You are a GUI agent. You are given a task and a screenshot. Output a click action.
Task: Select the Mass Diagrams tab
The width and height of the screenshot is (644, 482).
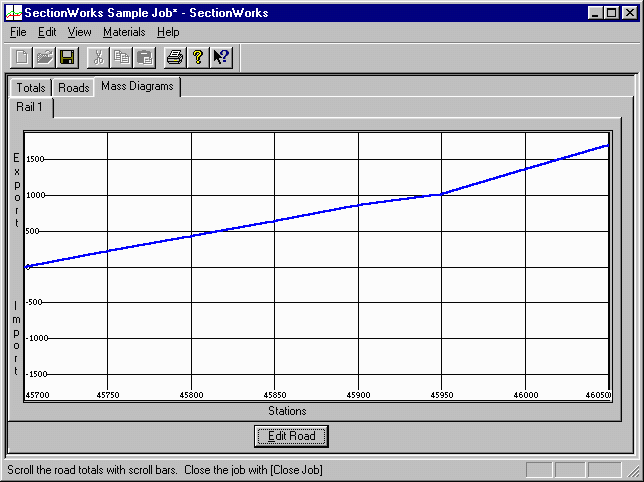pos(137,87)
